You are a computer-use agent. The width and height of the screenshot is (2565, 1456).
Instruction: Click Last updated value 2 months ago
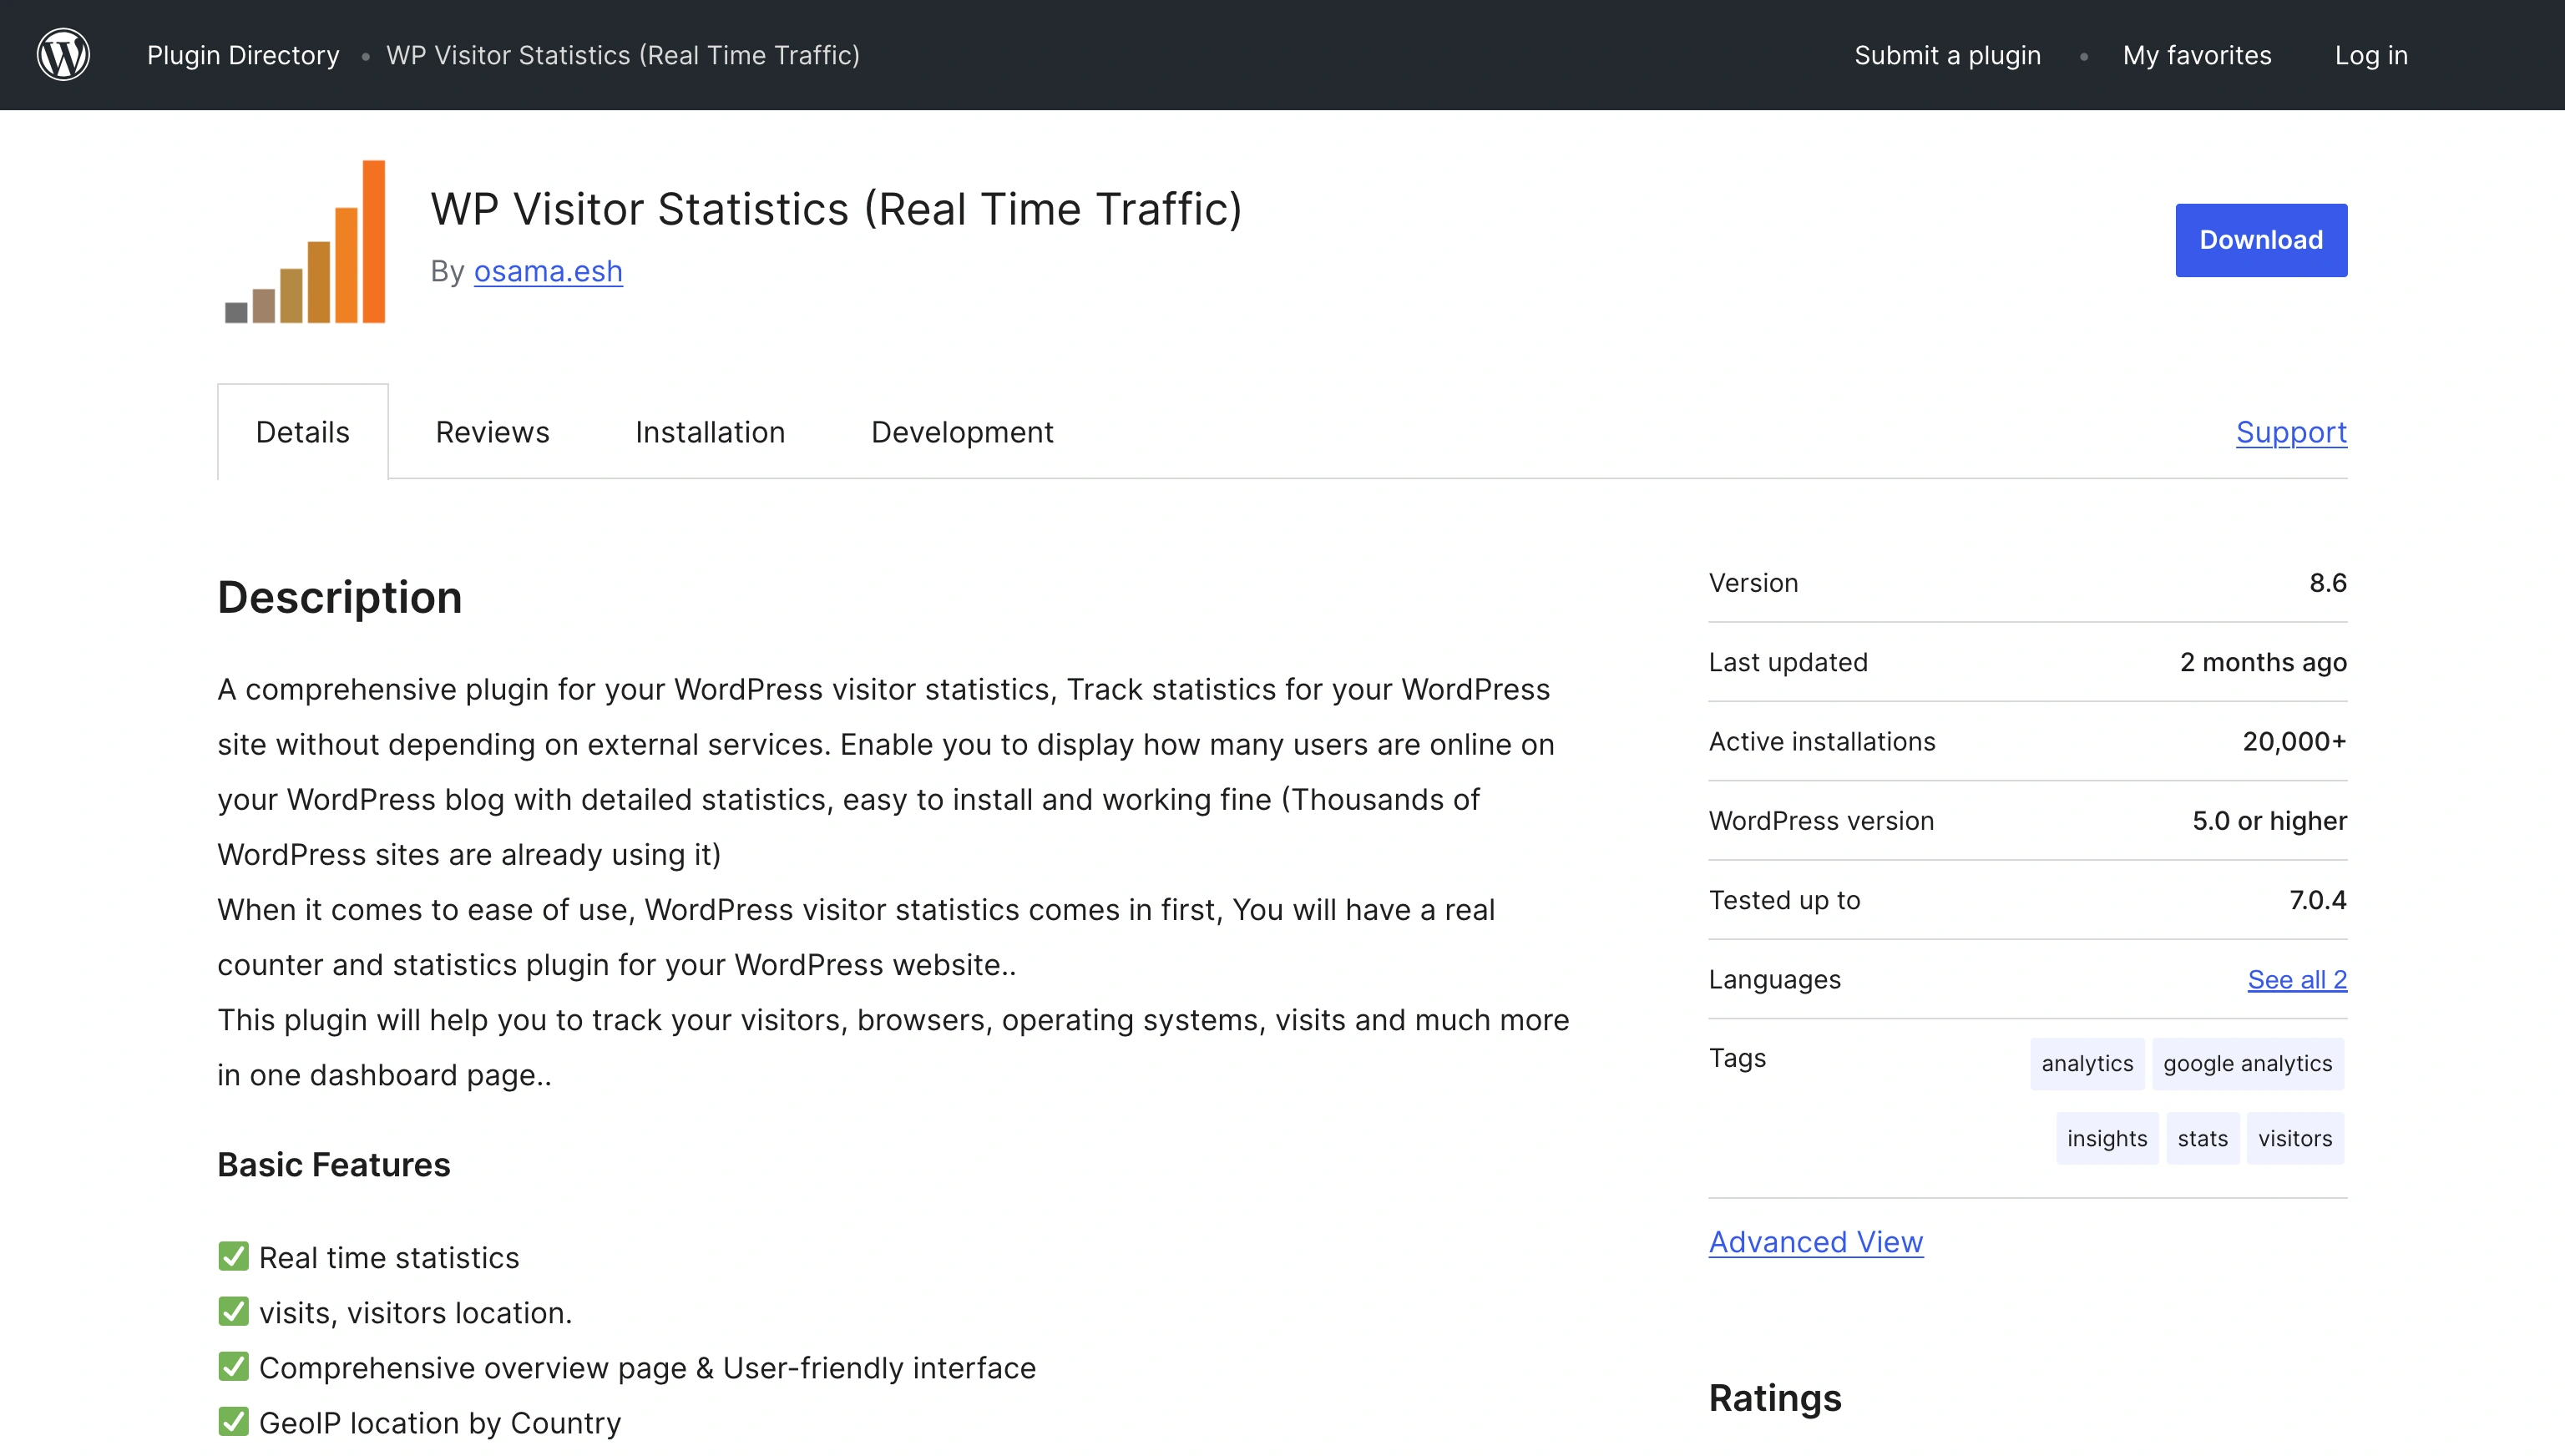pyautogui.click(x=2263, y=662)
